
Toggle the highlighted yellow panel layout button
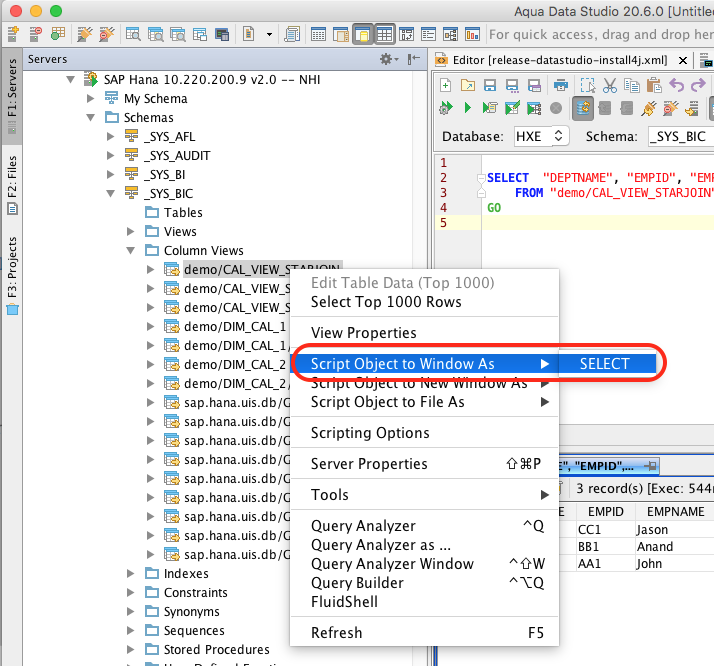362,34
